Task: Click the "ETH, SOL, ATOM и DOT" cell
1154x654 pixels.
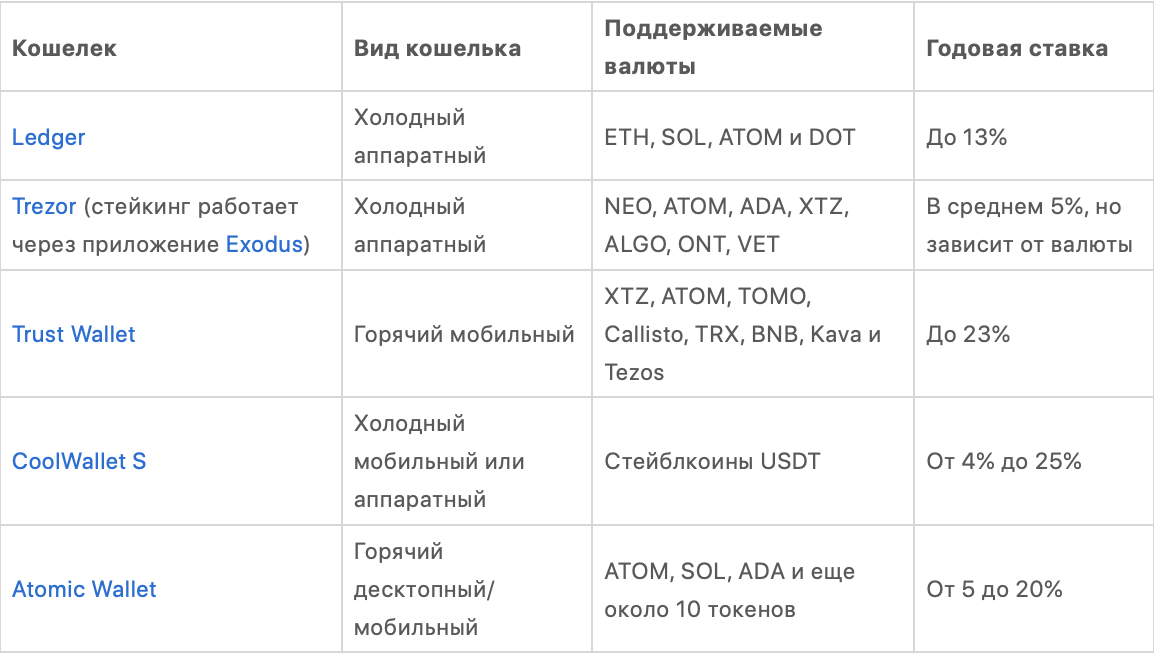Action: click(x=730, y=137)
